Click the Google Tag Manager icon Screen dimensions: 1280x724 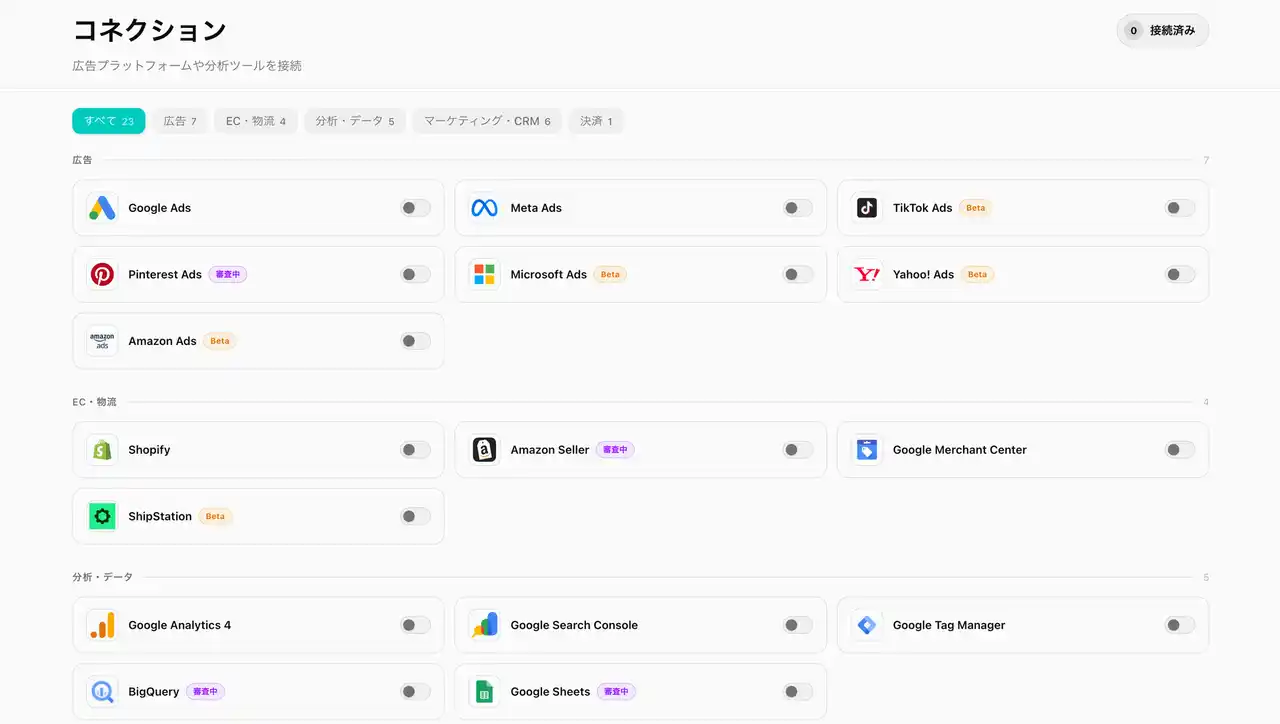[867, 625]
